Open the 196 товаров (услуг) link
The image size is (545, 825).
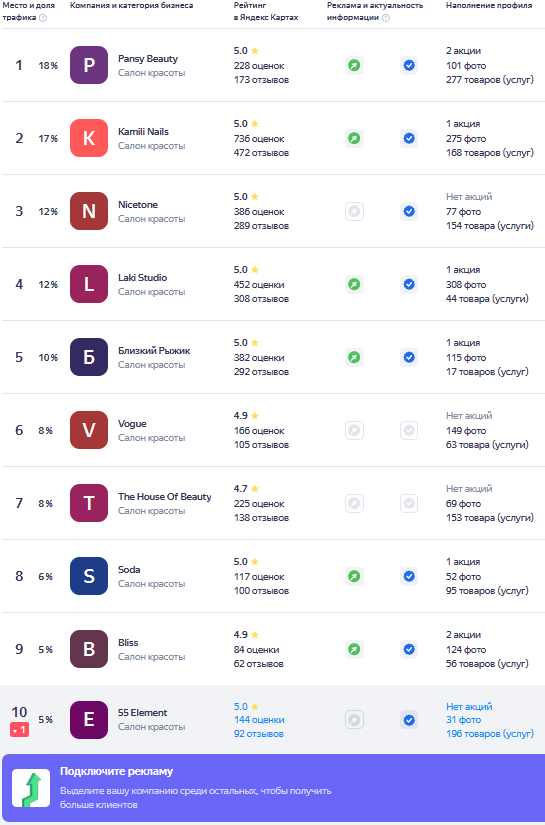490,734
